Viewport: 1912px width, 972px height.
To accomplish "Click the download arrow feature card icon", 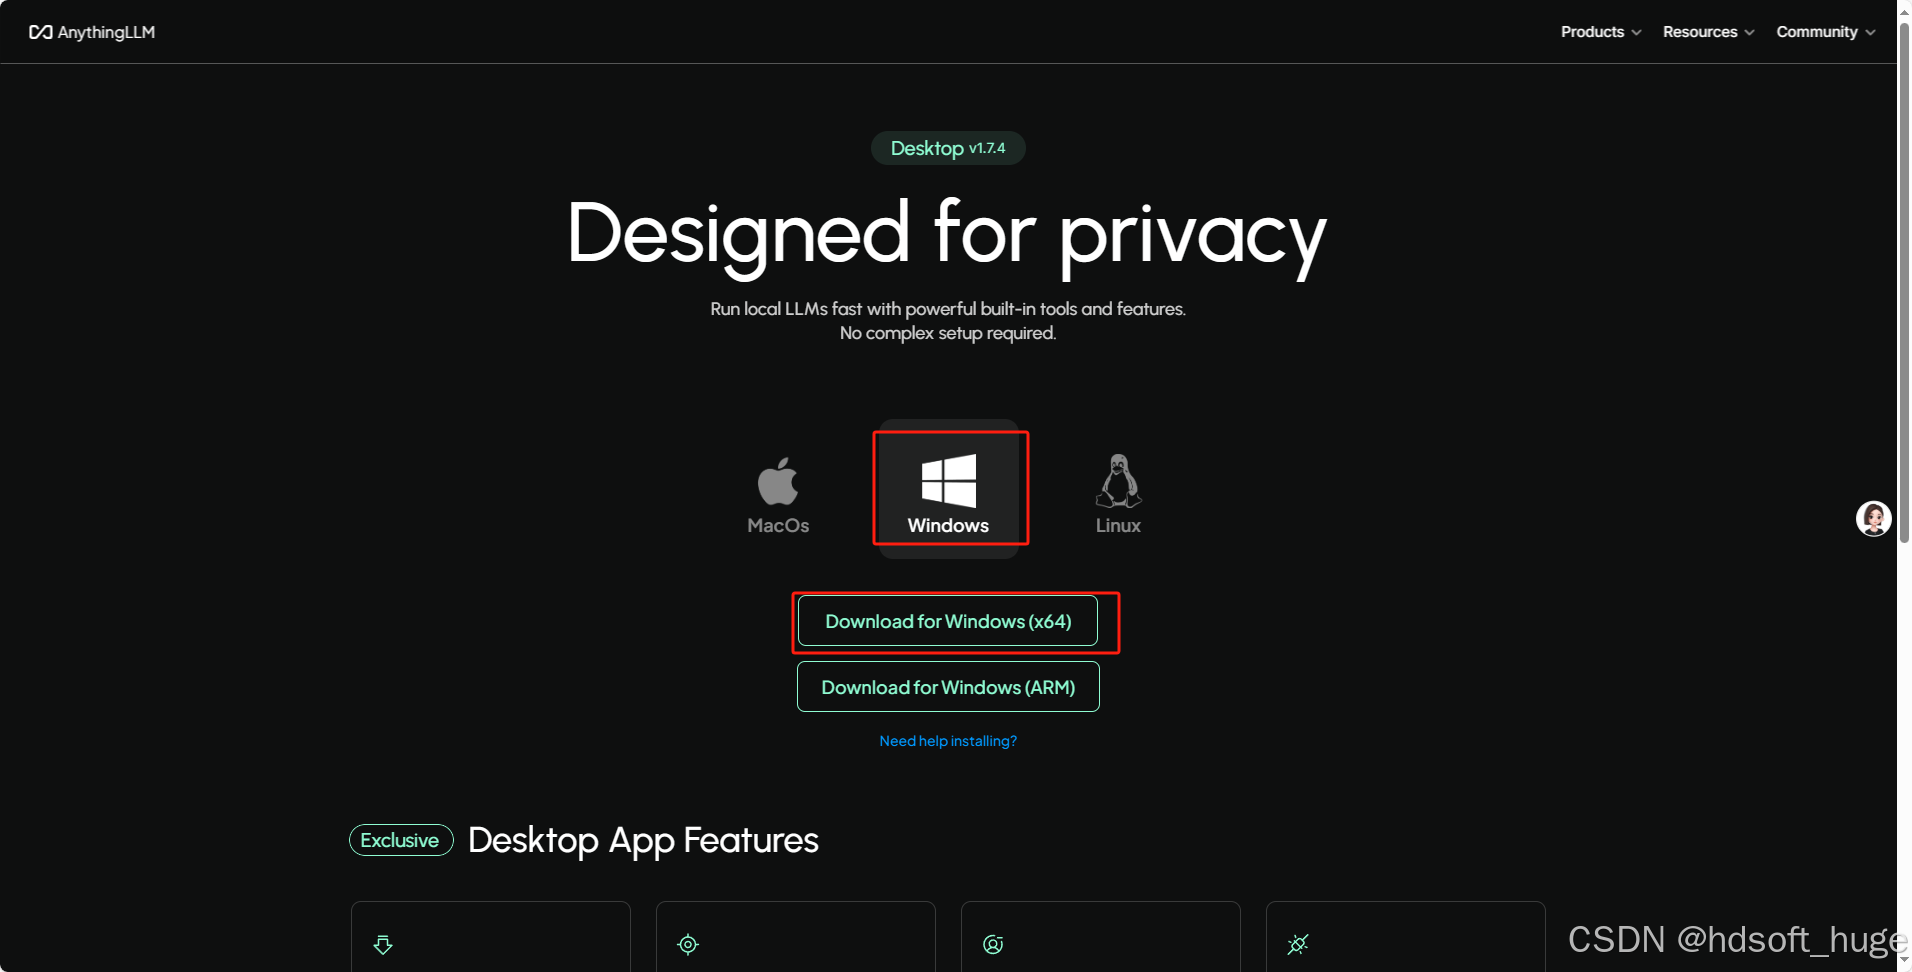I will pyautogui.click(x=383, y=944).
